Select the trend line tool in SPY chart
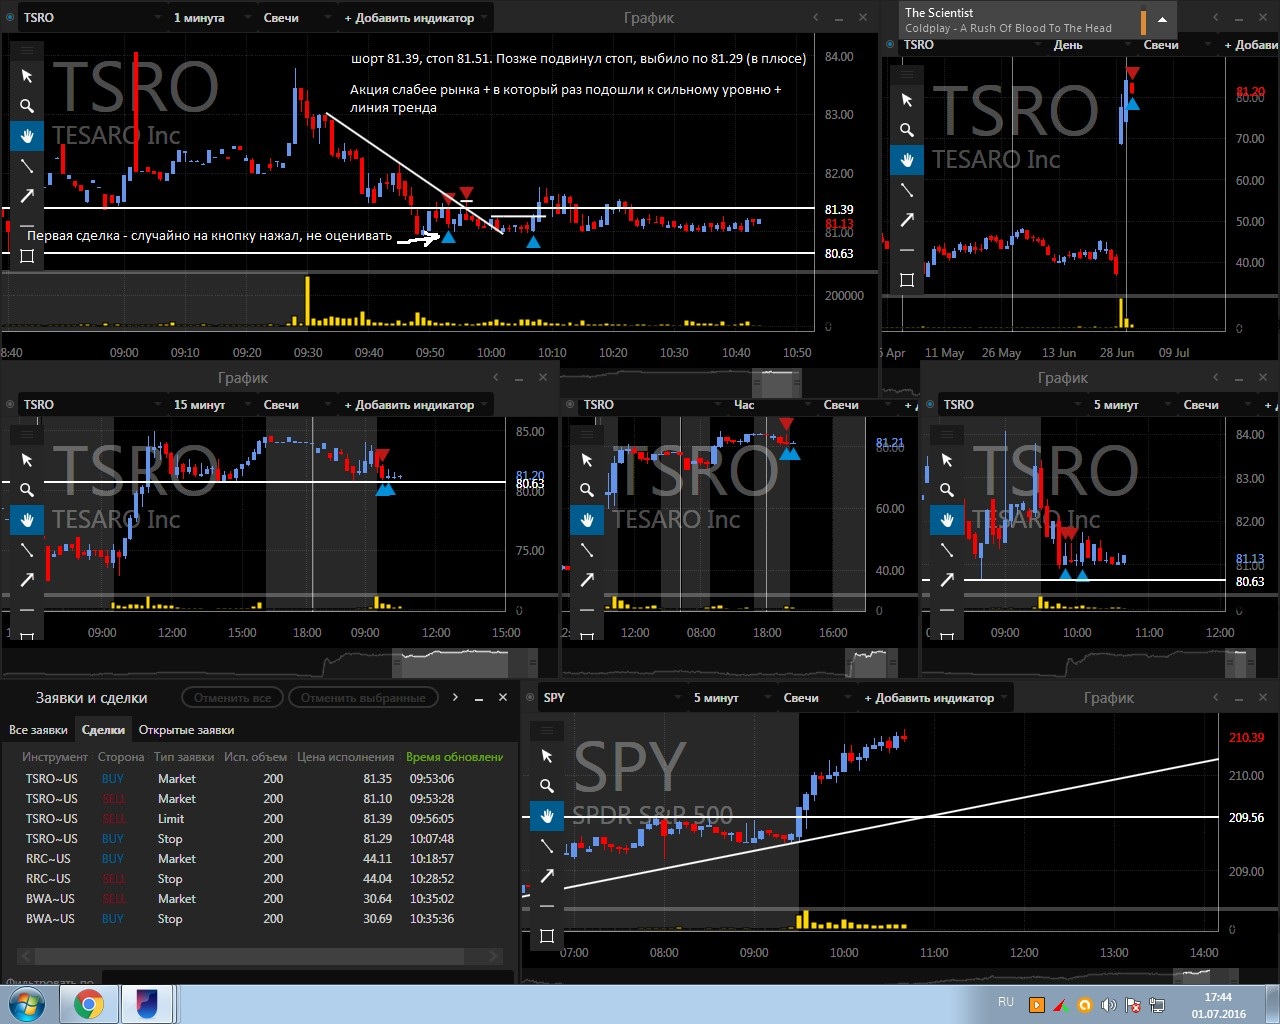 point(547,846)
